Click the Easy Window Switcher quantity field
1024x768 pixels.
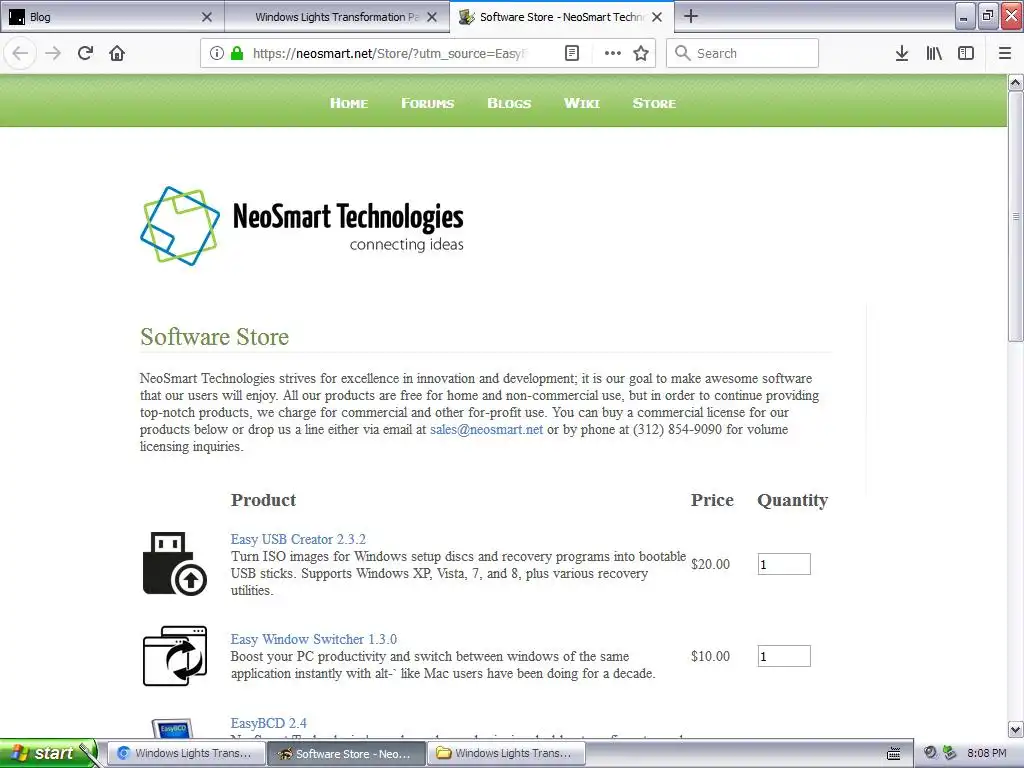(x=784, y=656)
